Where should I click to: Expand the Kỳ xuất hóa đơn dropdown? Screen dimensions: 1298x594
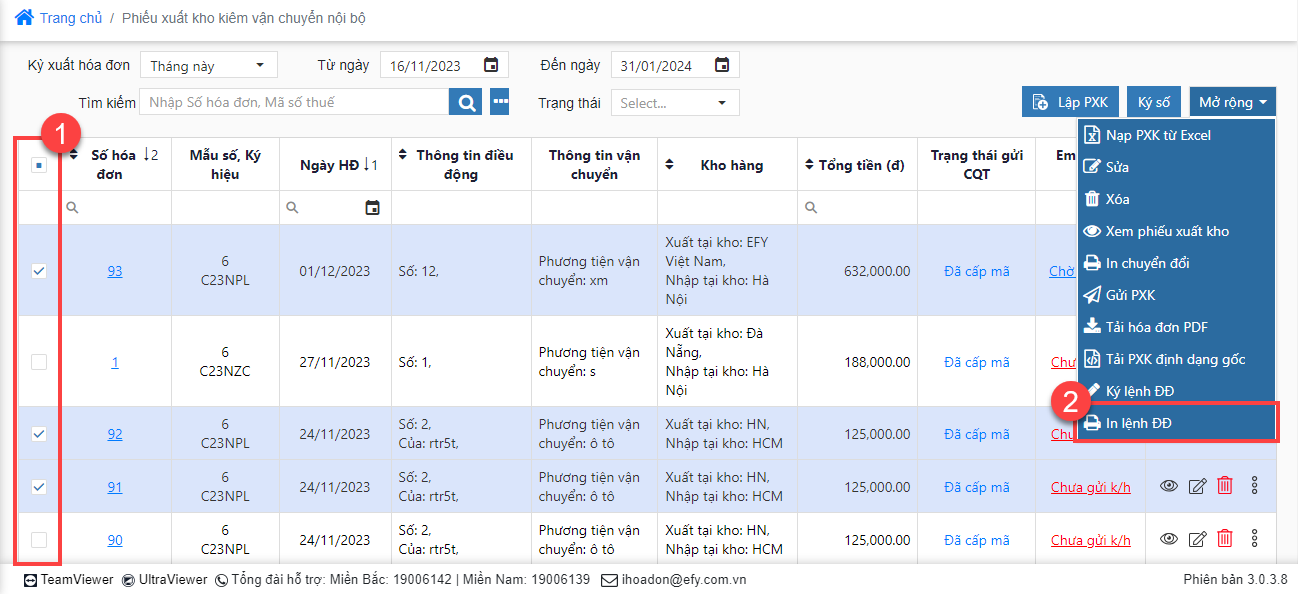point(208,66)
